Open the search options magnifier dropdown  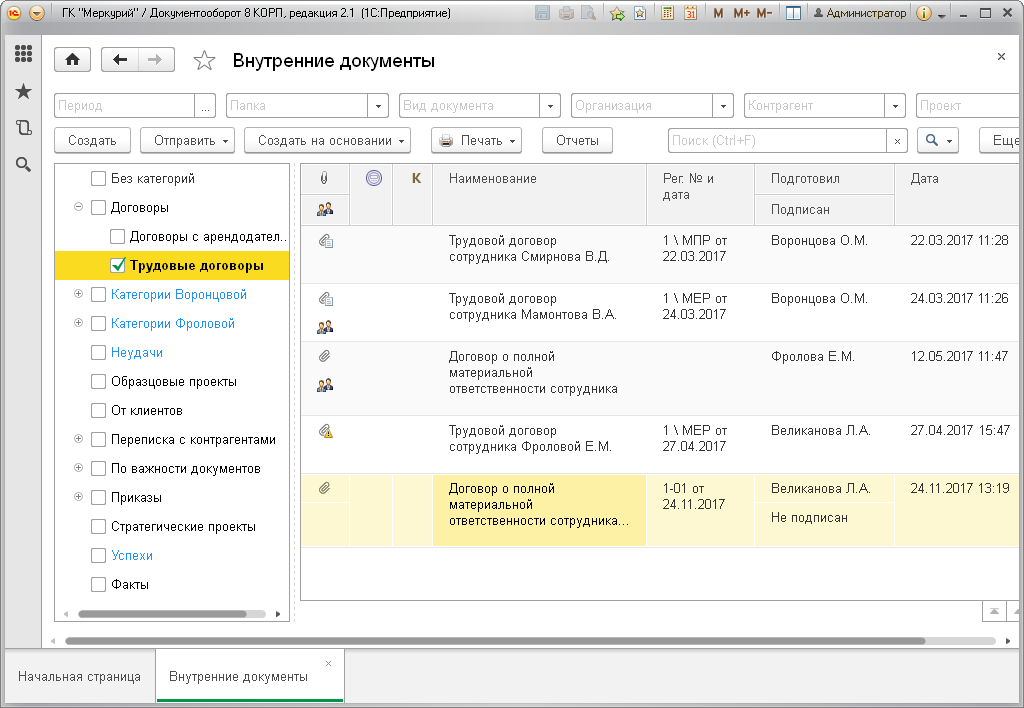938,140
